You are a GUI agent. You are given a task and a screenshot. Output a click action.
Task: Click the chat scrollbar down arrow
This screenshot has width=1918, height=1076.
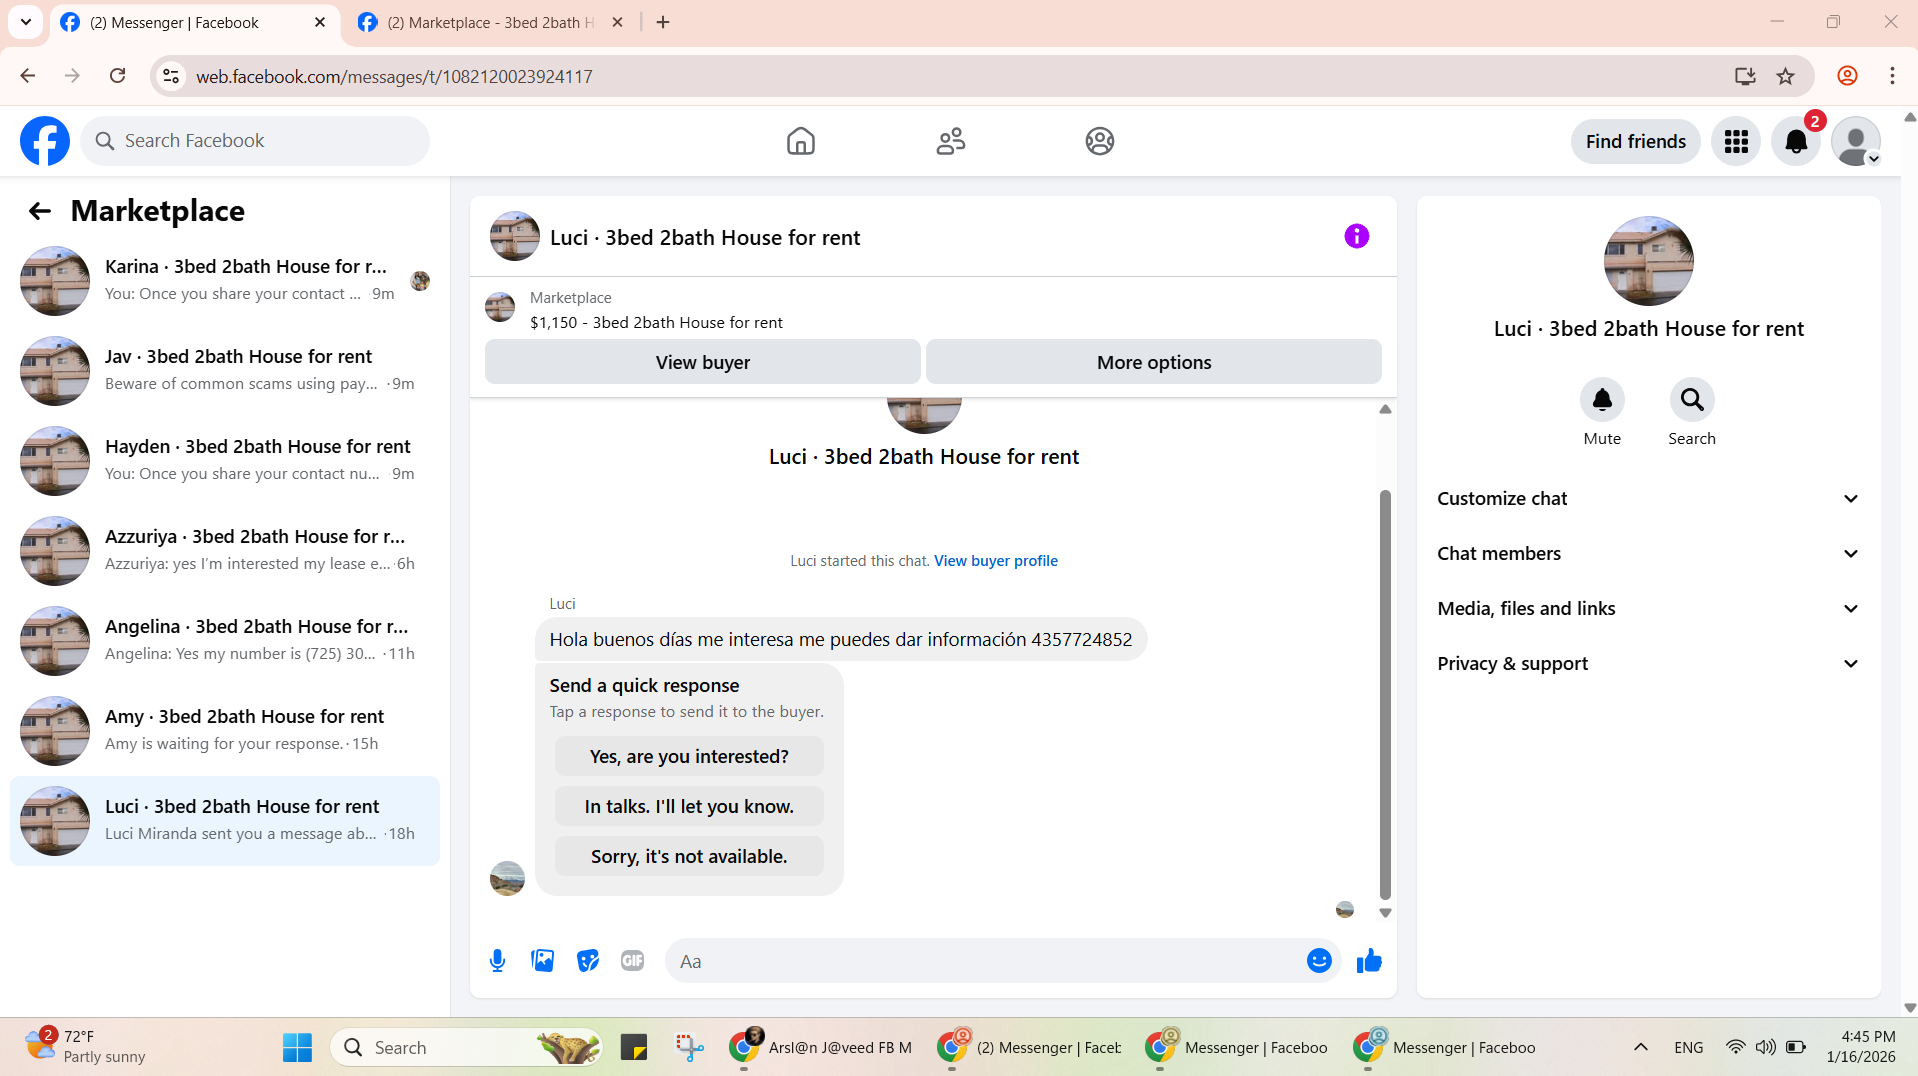pos(1385,912)
